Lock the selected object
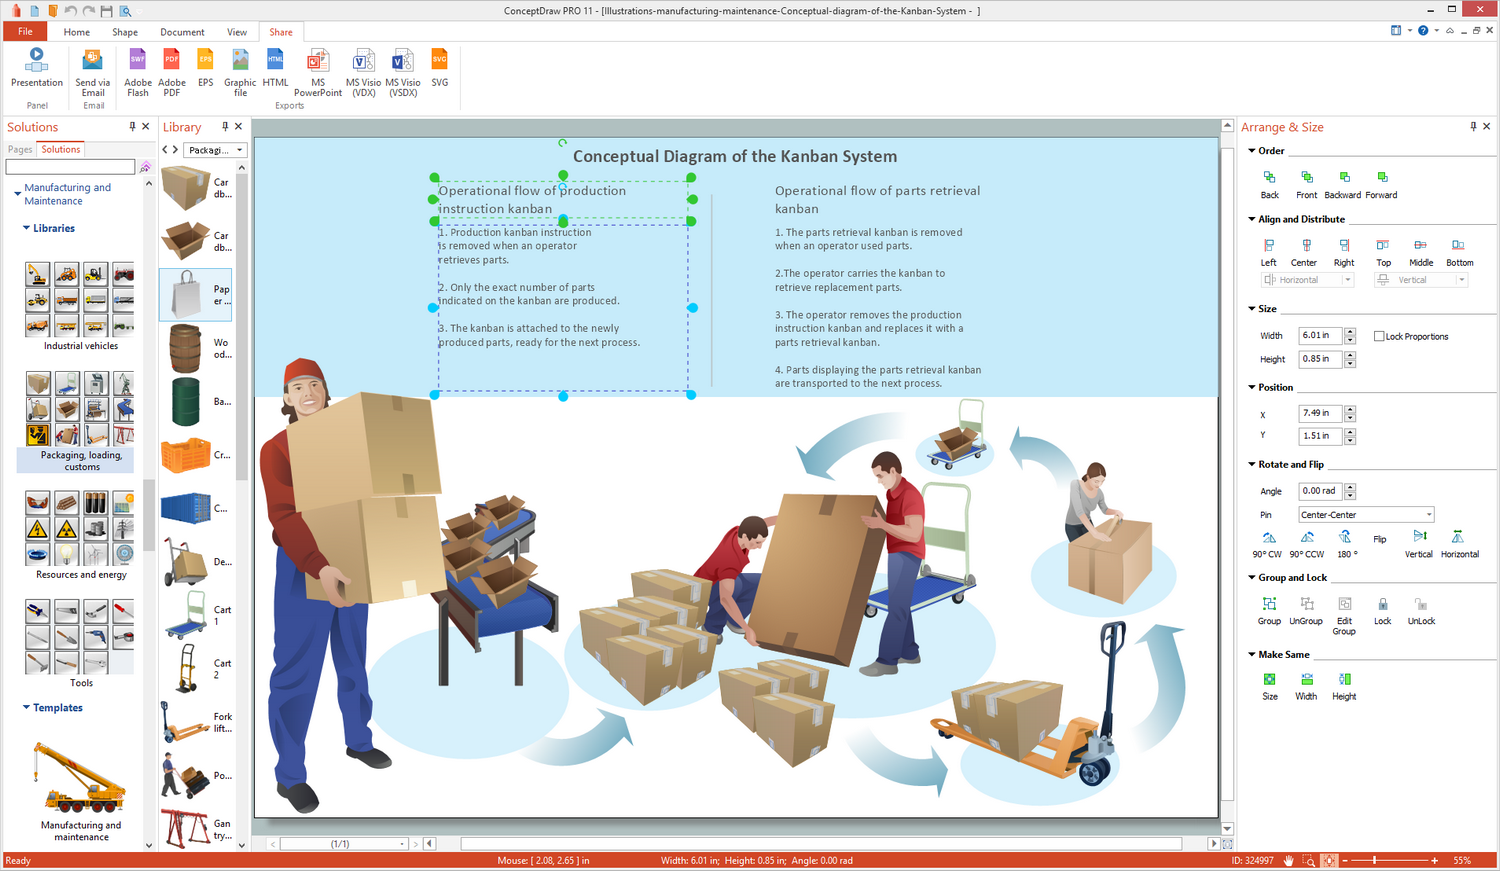 pos(1382,610)
